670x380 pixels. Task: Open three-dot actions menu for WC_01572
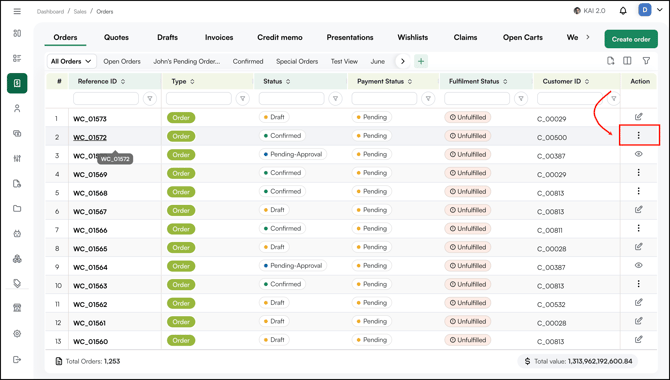click(639, 136)
